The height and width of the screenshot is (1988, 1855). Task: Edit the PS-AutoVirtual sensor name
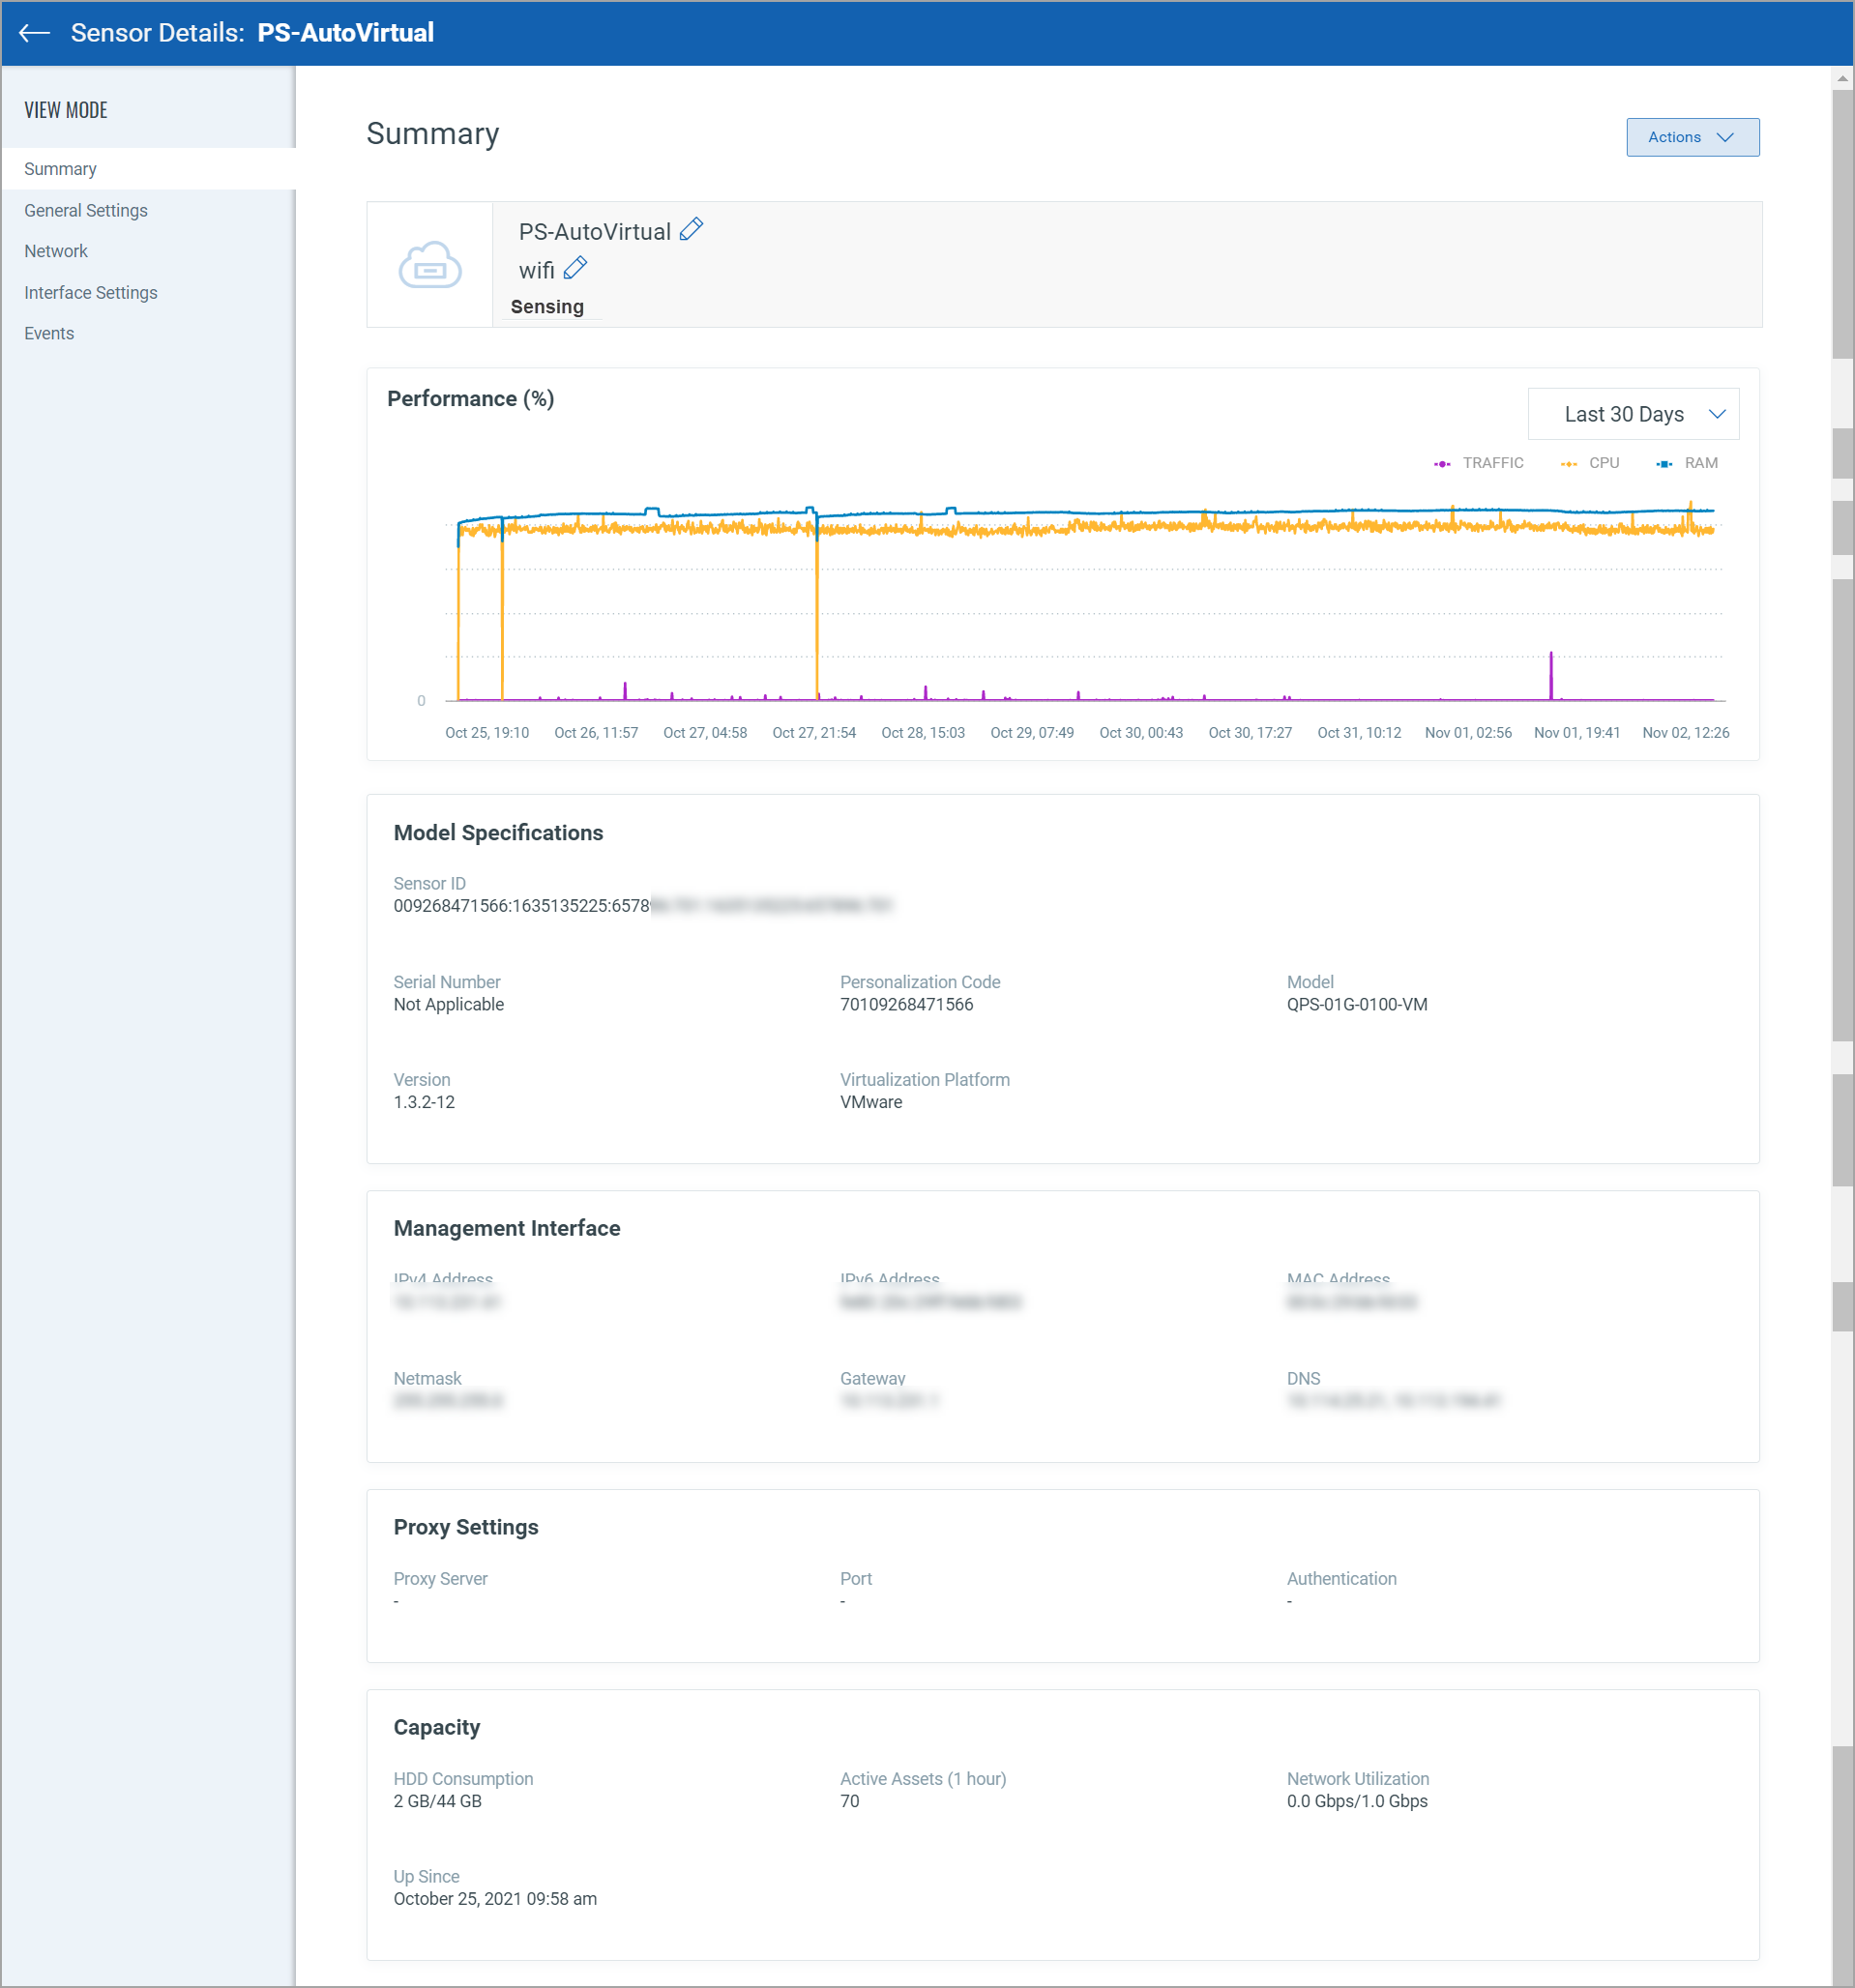pyautogui.click(x=691, y=230)
